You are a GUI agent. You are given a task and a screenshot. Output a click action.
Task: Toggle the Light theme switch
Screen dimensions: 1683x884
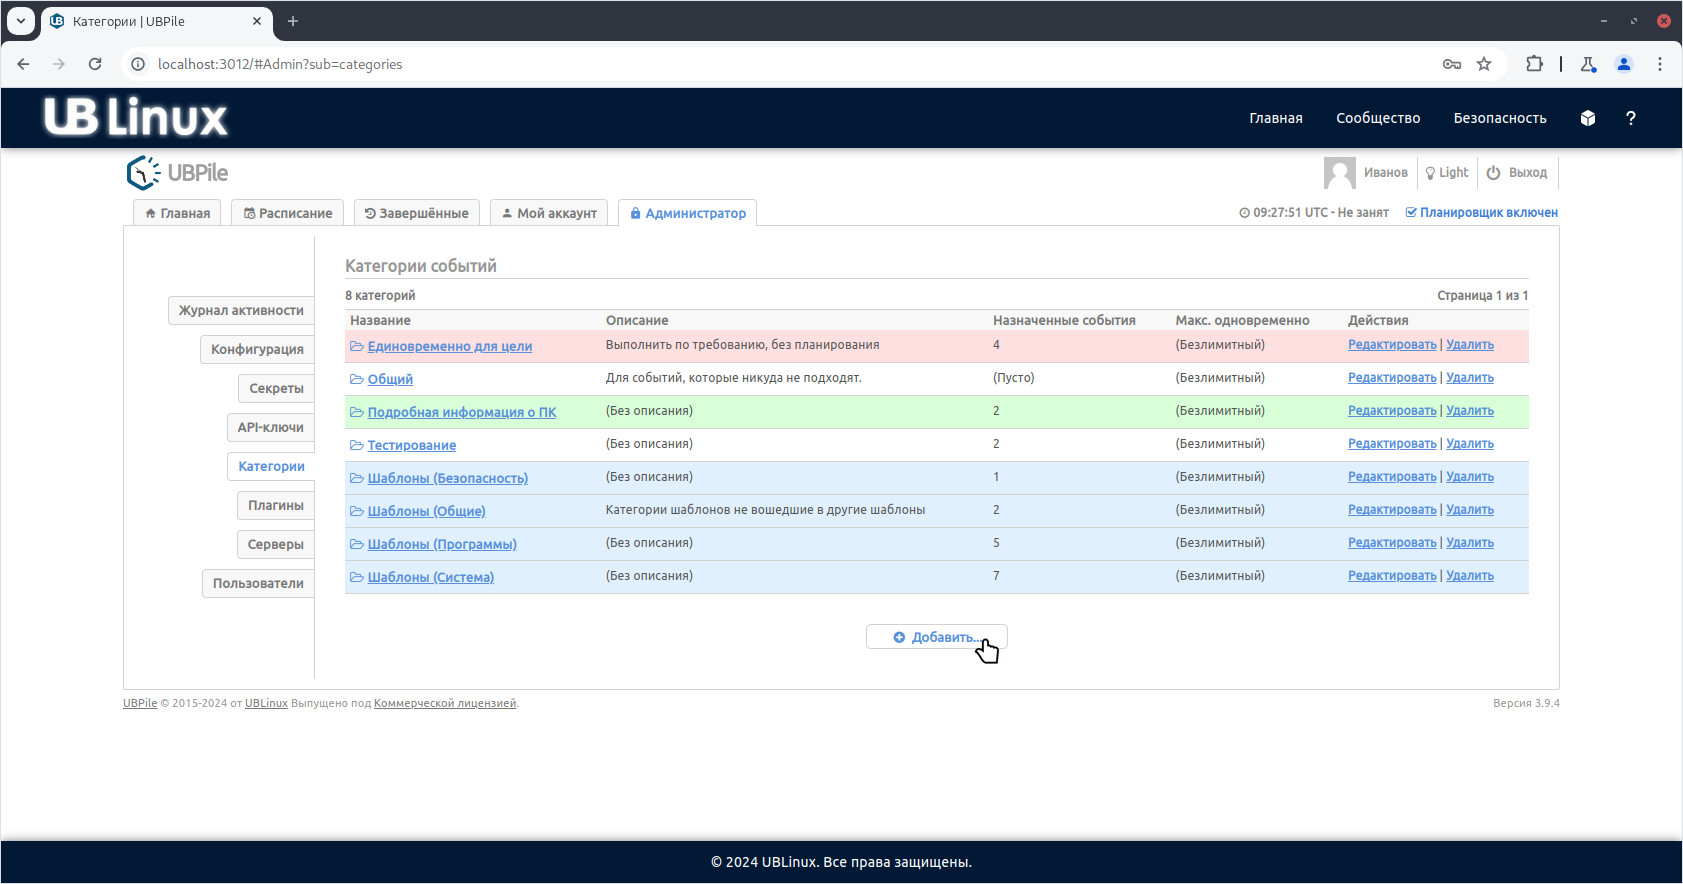point(1447,173)
